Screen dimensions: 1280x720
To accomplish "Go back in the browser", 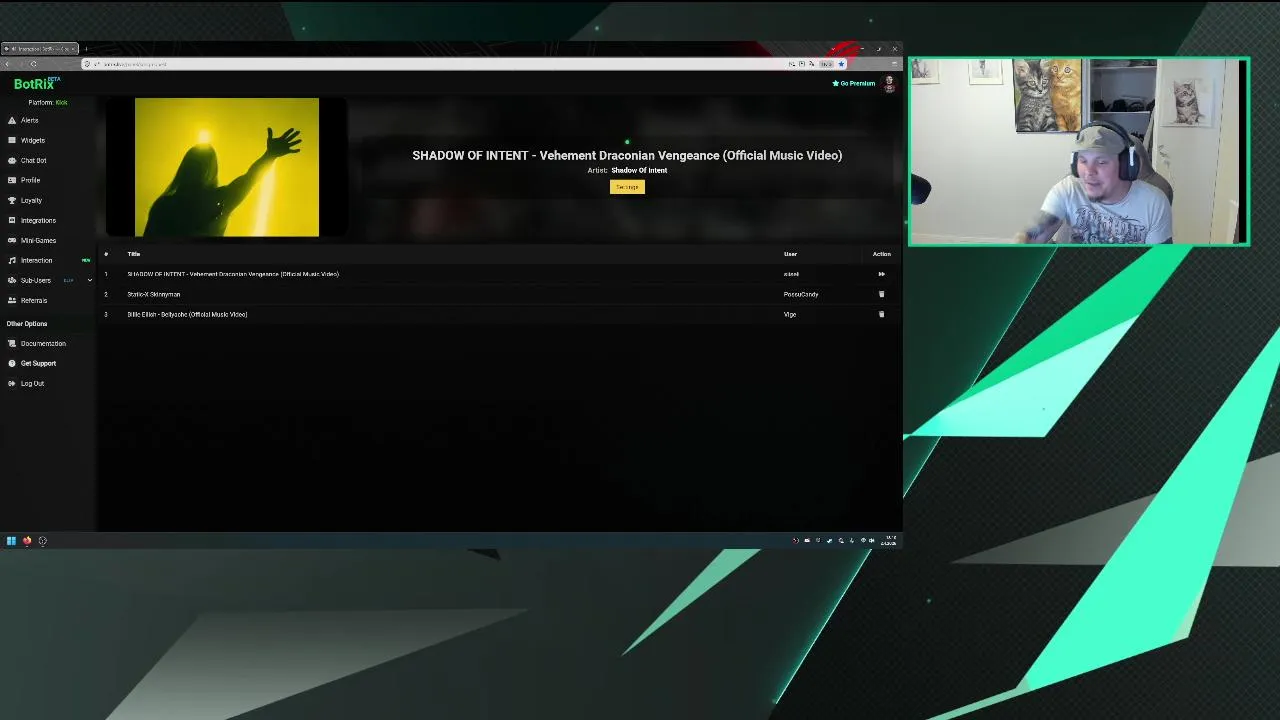I will click(8, 64).
